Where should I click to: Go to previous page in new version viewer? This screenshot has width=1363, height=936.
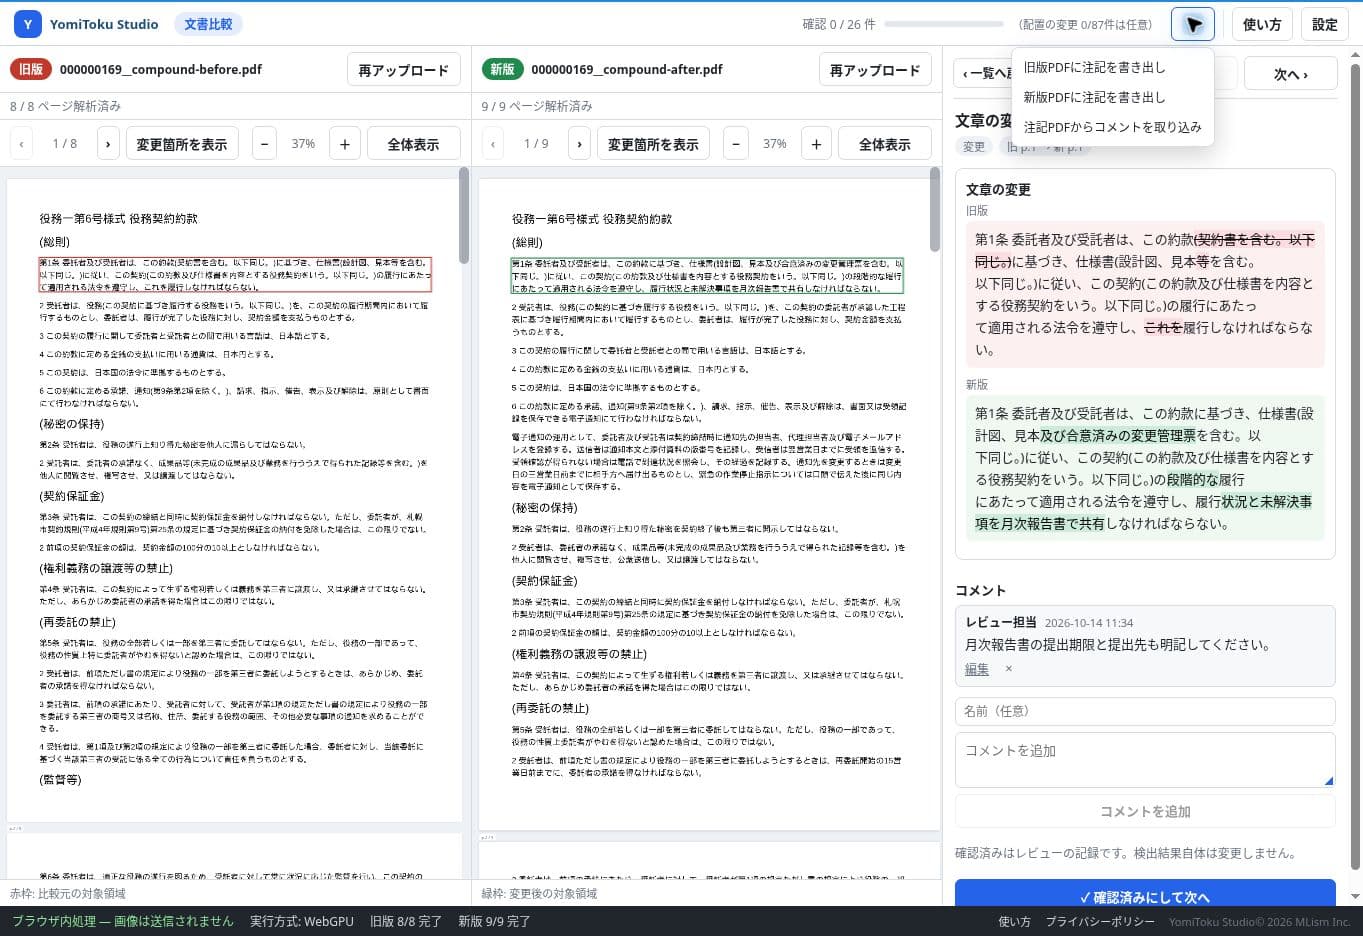[x=493, y=144]
